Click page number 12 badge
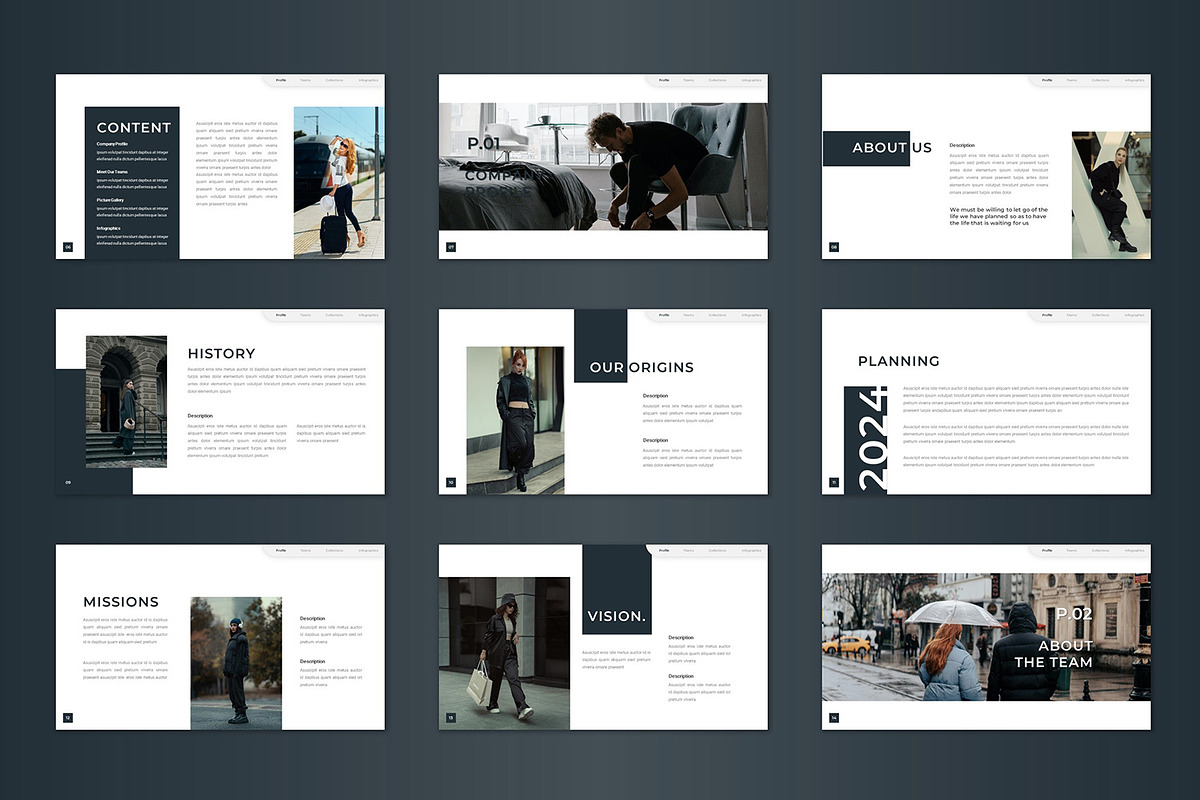This screenshot has width=1200, height=800. (68, 717)
